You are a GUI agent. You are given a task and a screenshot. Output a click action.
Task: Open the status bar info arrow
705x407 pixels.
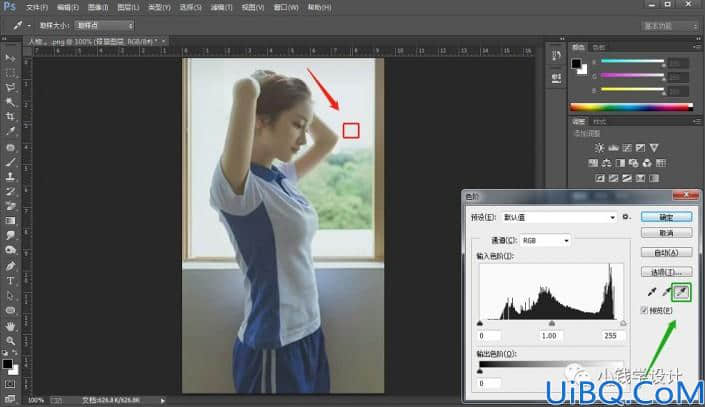pyautogui.click(x=163, y=400)
